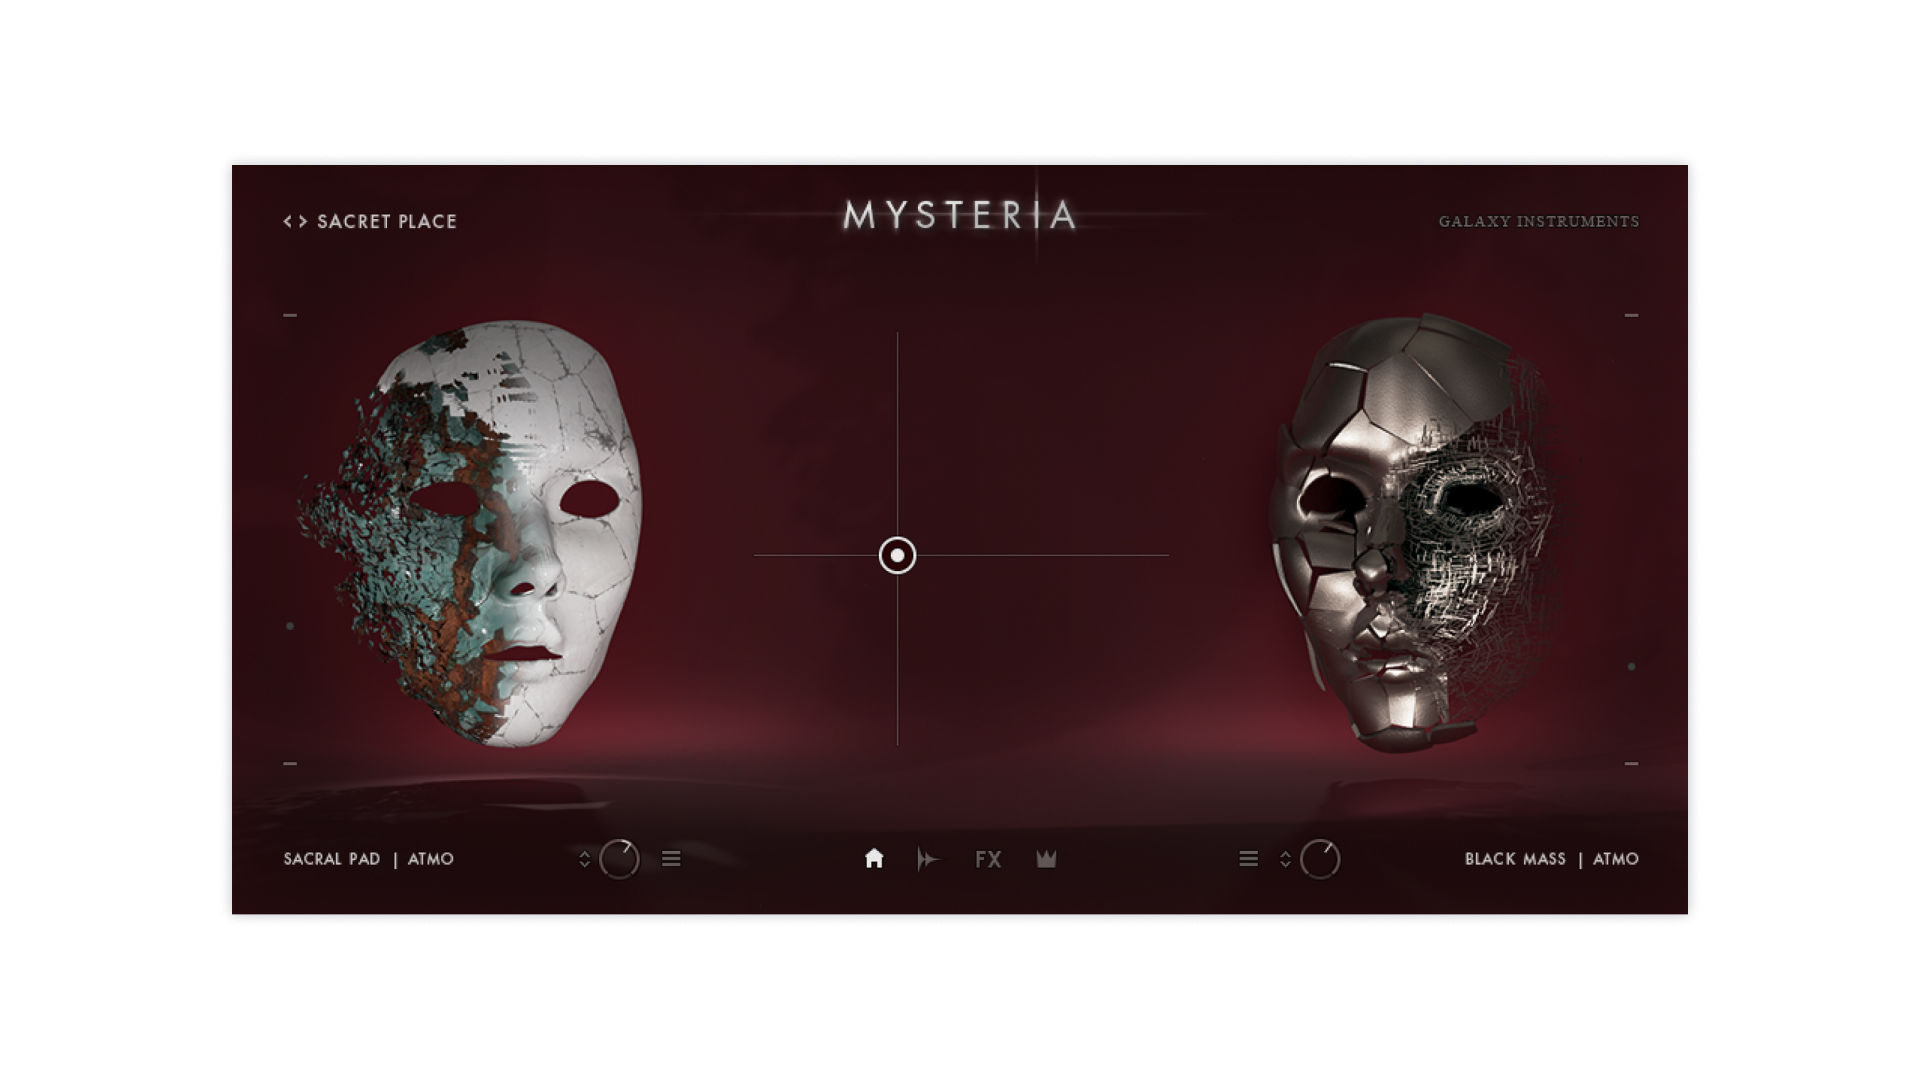Screen dimensions: 1920x1080
Task: Click the ATMO category beside Black Mass
Action: click(x=1615, y=859)
